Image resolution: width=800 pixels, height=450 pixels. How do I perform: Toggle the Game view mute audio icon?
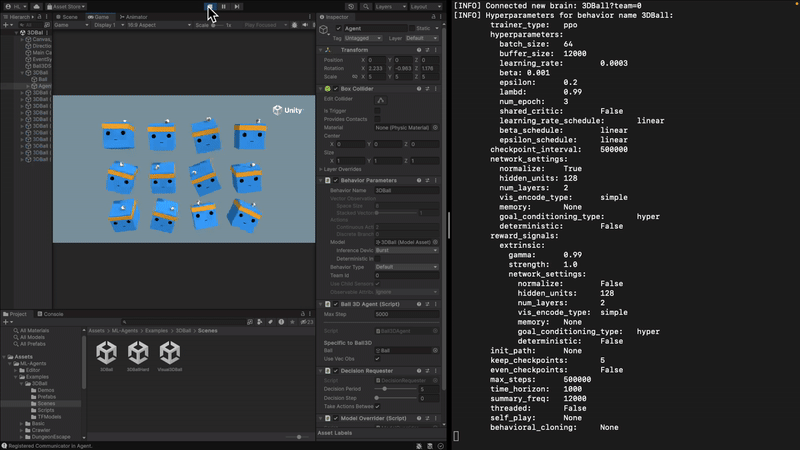tap(305, 25)
